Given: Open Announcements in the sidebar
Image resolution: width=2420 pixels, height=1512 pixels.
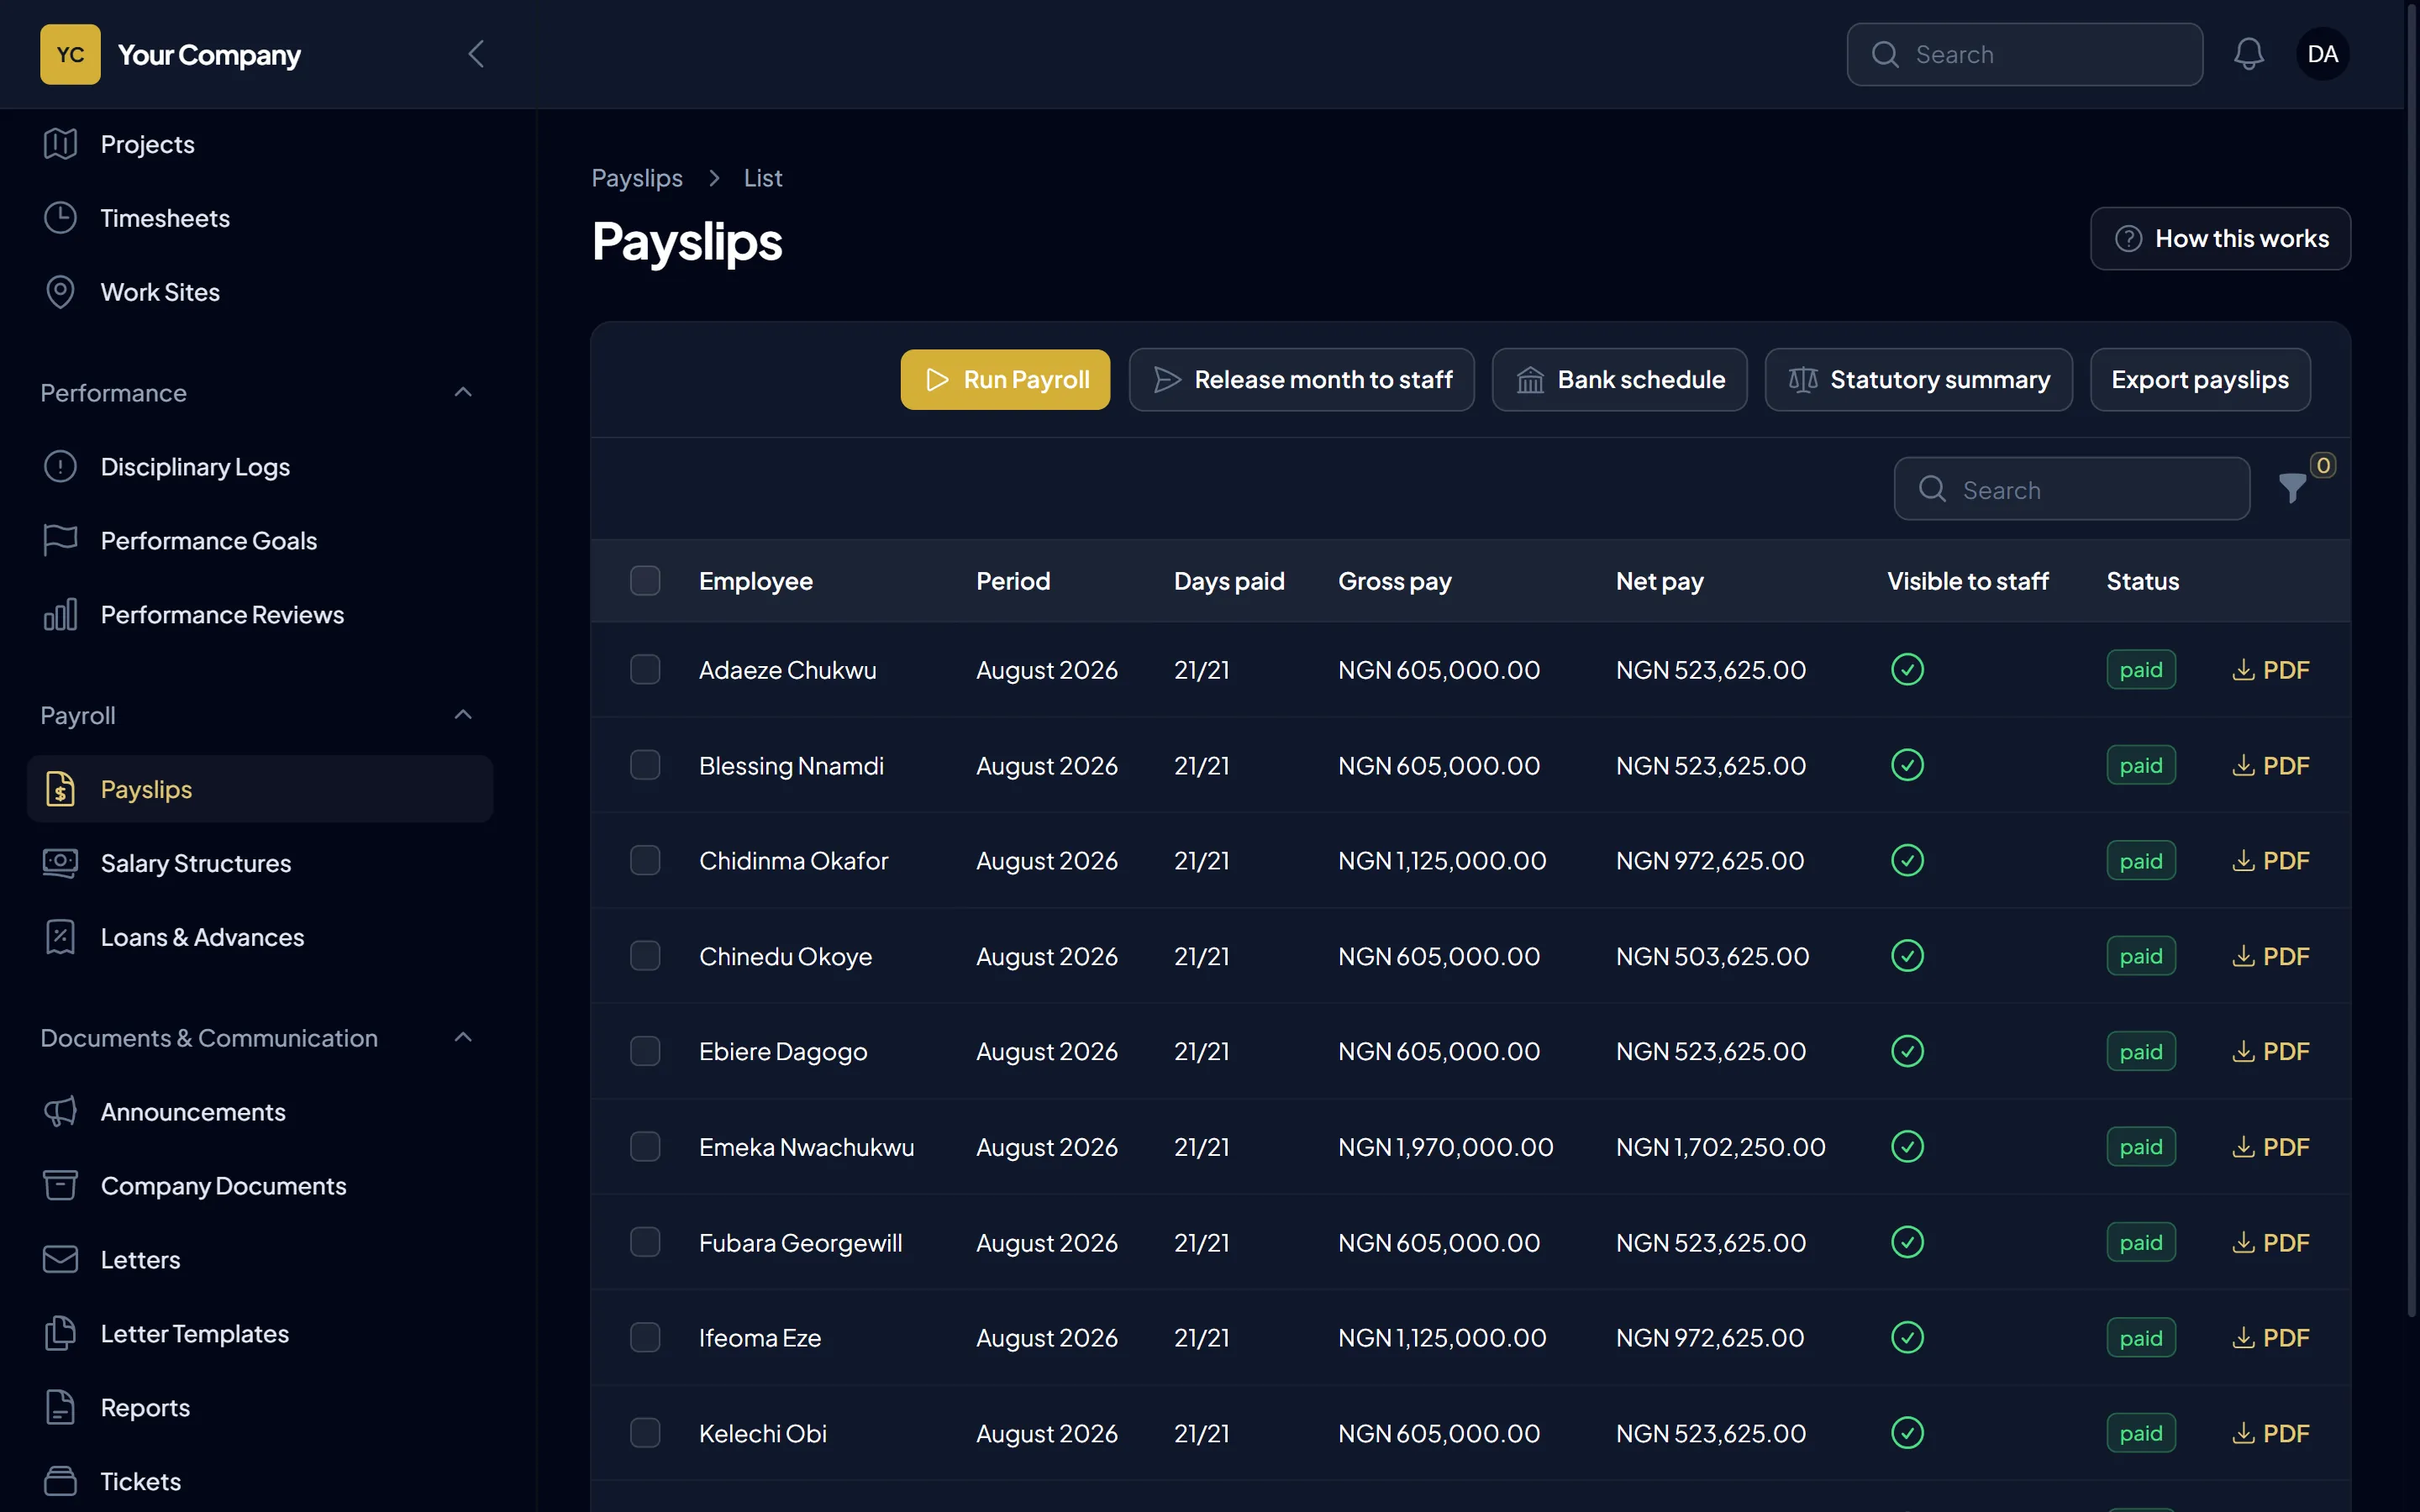Looking at the screenshot, I should tap(260, 1112).
